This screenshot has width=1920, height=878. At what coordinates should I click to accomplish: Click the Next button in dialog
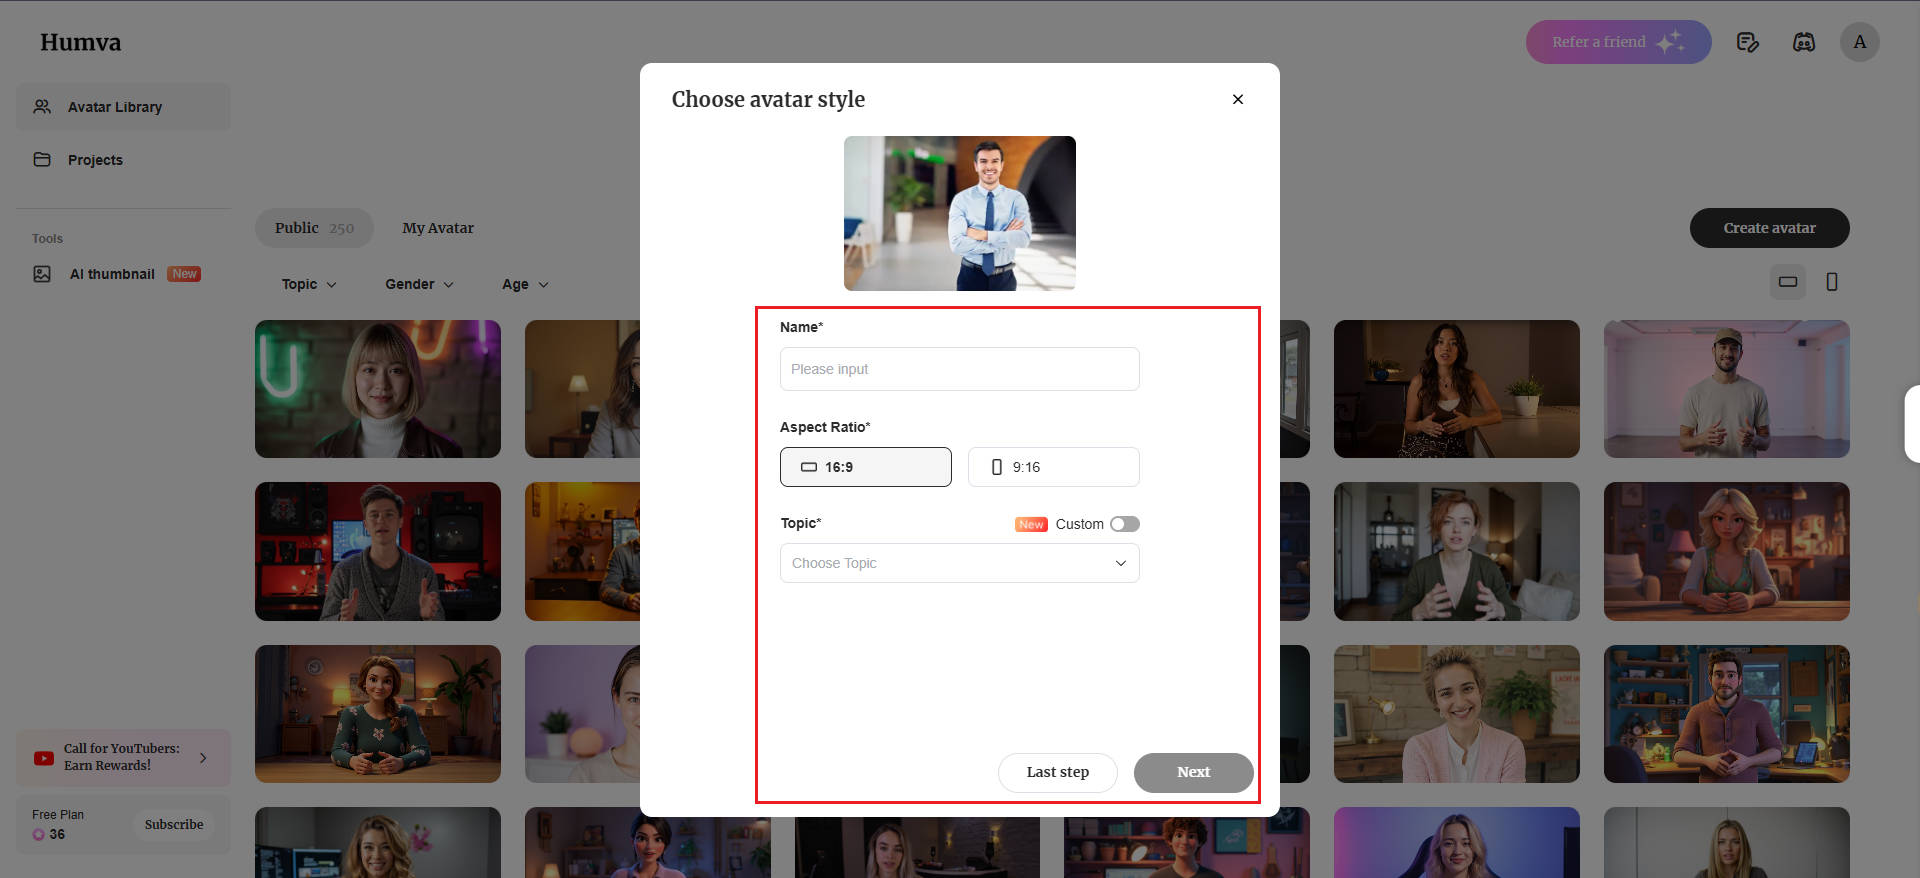(x=1194, y=772)
